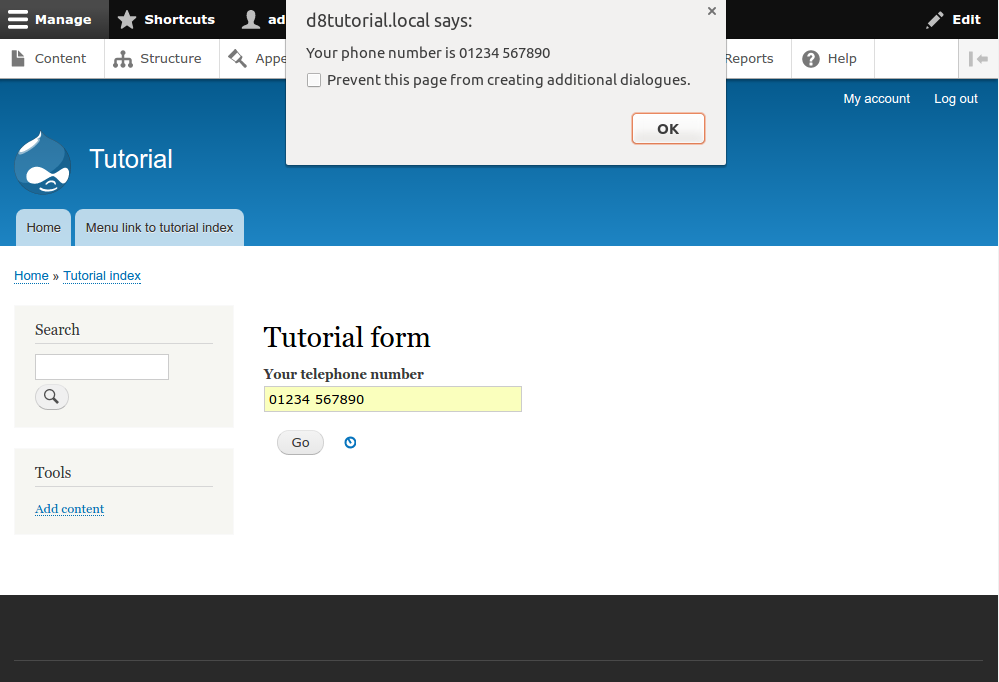Close the alert dialog with X
This screenshot has height=682, width=999.
712,11
